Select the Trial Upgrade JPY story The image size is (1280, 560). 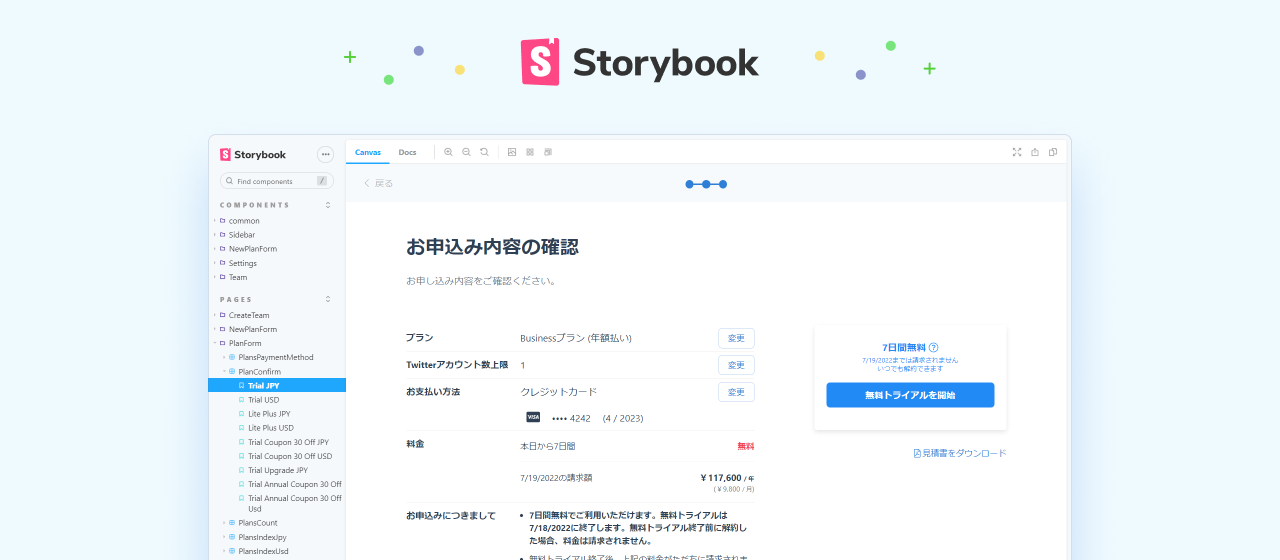[x=276, y=470]
